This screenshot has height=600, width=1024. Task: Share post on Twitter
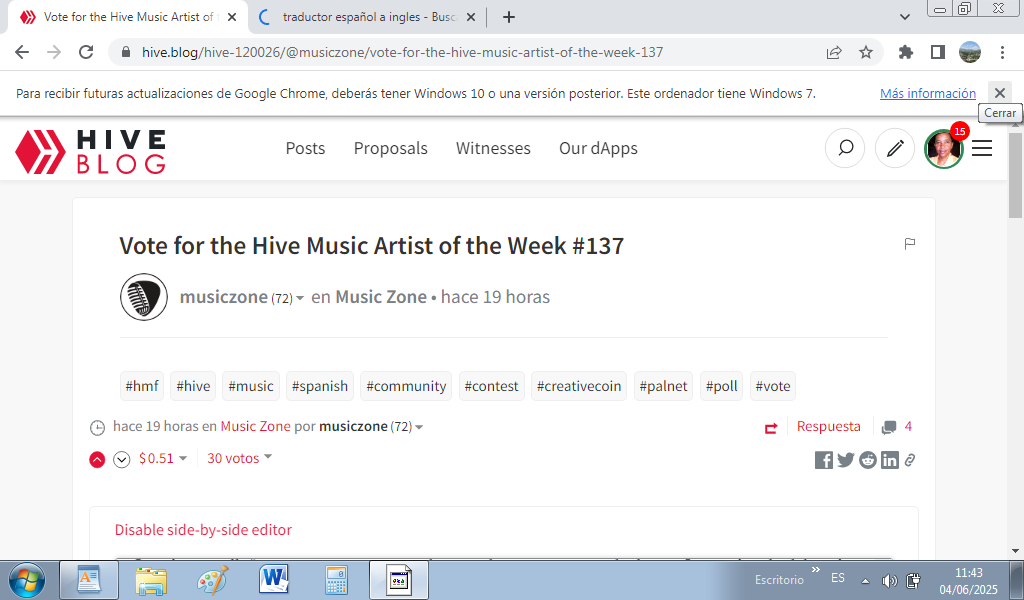pos(846,460)
